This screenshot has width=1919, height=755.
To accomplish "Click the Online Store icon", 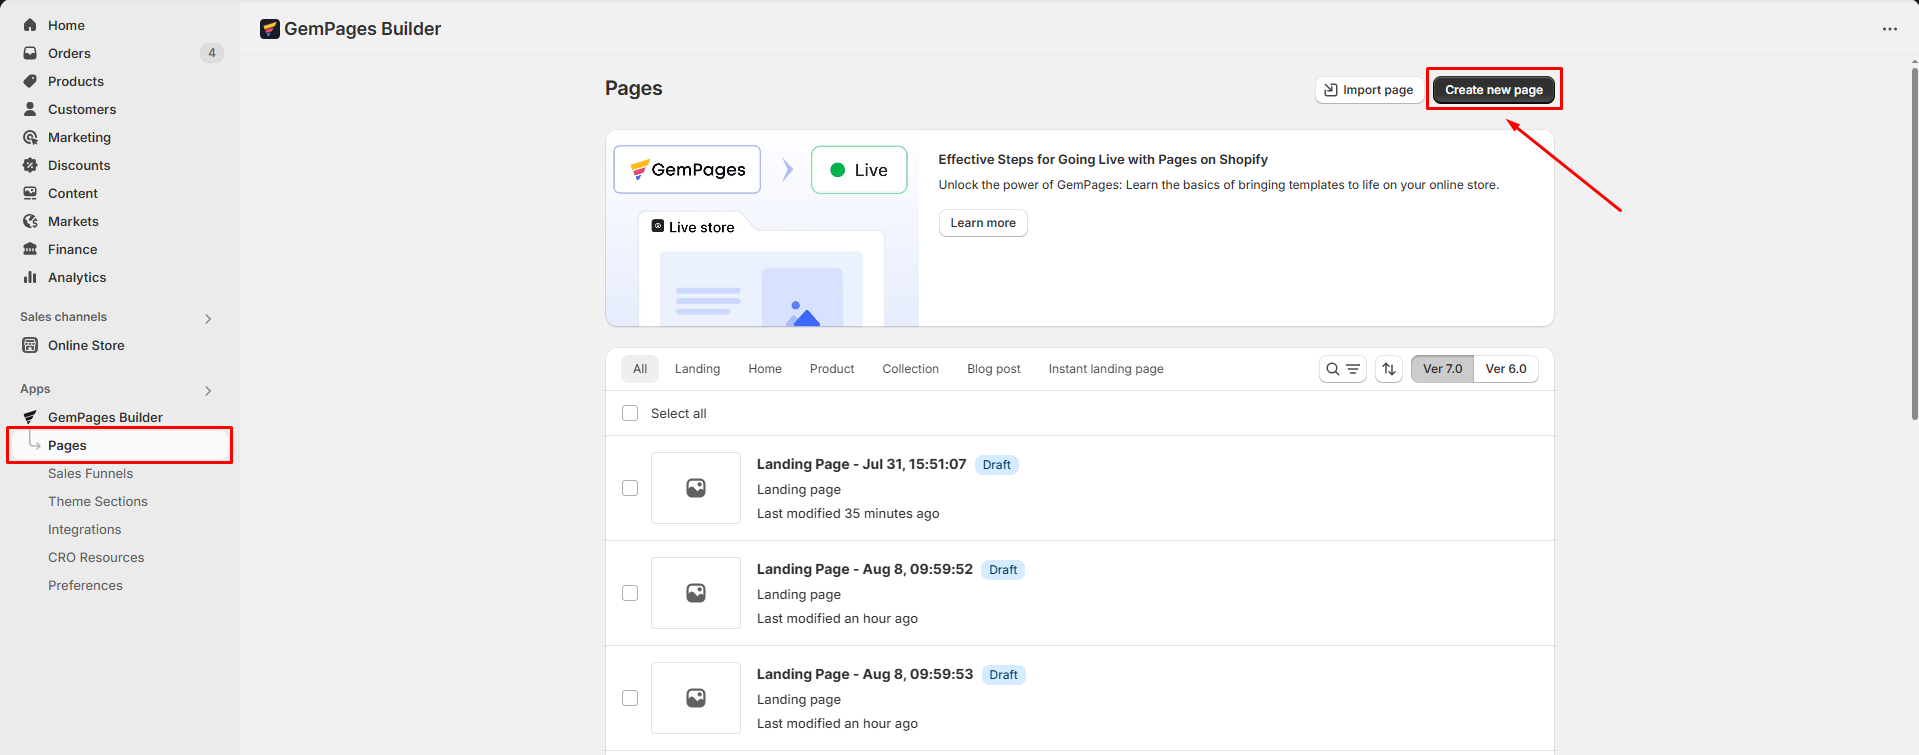I will click(30, 345).
